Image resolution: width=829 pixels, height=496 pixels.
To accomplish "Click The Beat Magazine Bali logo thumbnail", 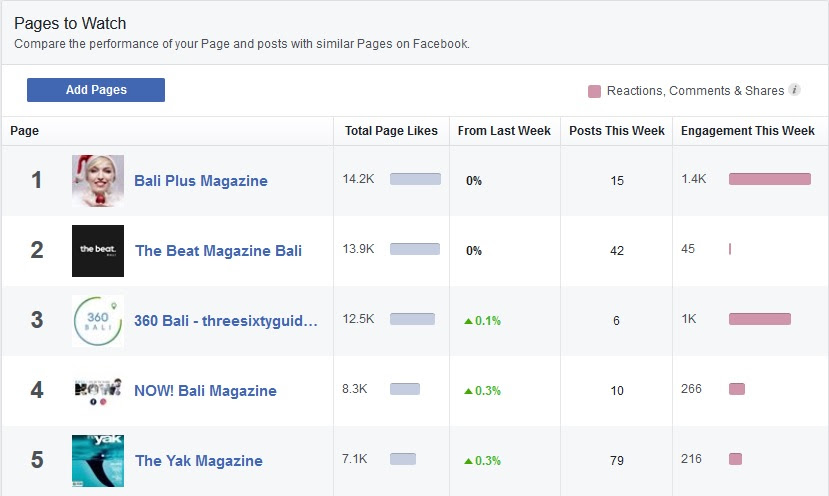I will click(x=98, y=251).
